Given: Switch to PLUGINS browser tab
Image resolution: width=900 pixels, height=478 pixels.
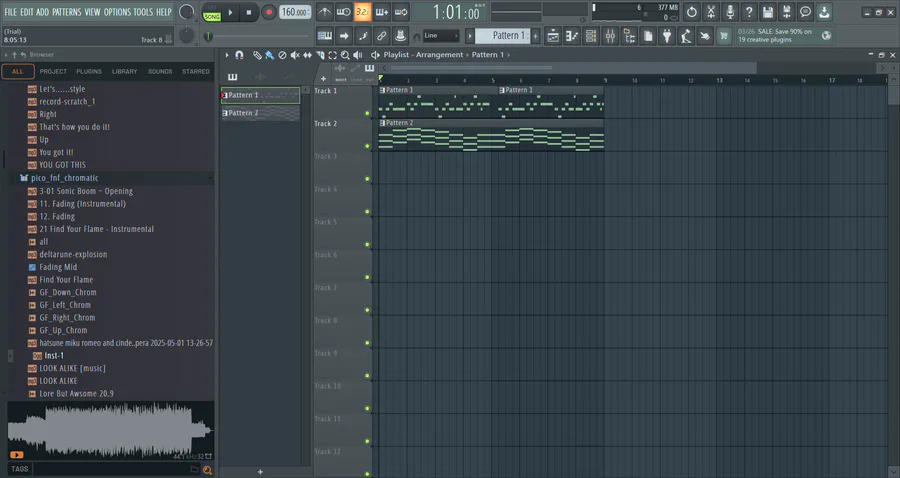Looking at the screenshot, I should 89,72.
